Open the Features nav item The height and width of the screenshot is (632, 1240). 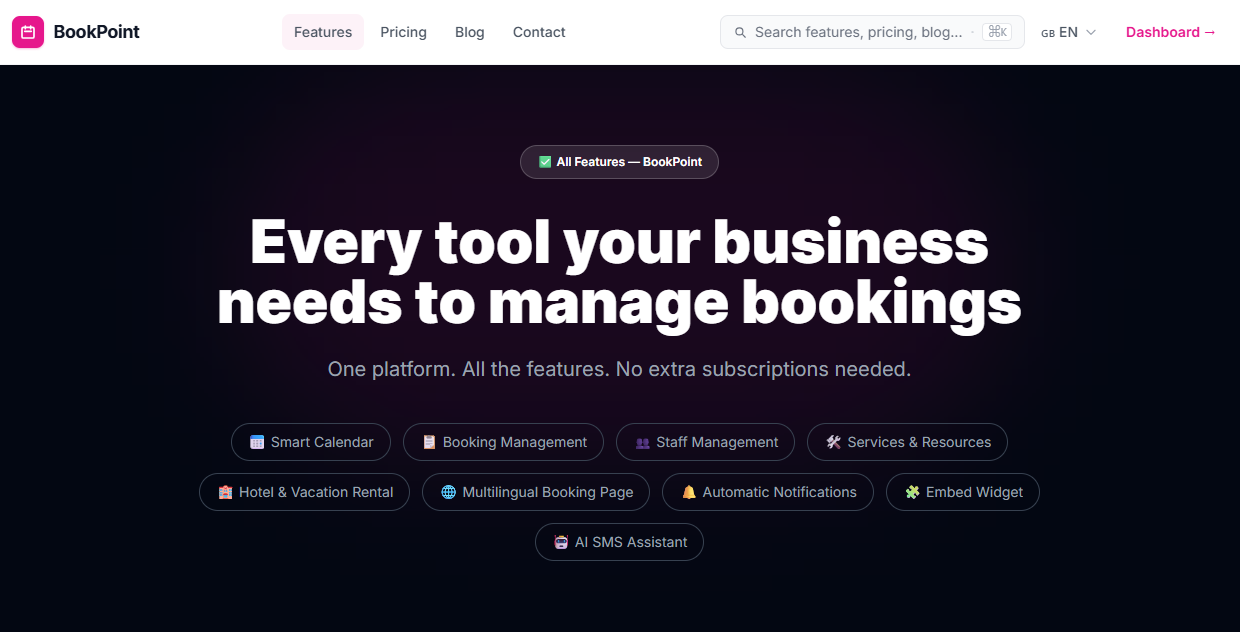click(x=323, y=32)
